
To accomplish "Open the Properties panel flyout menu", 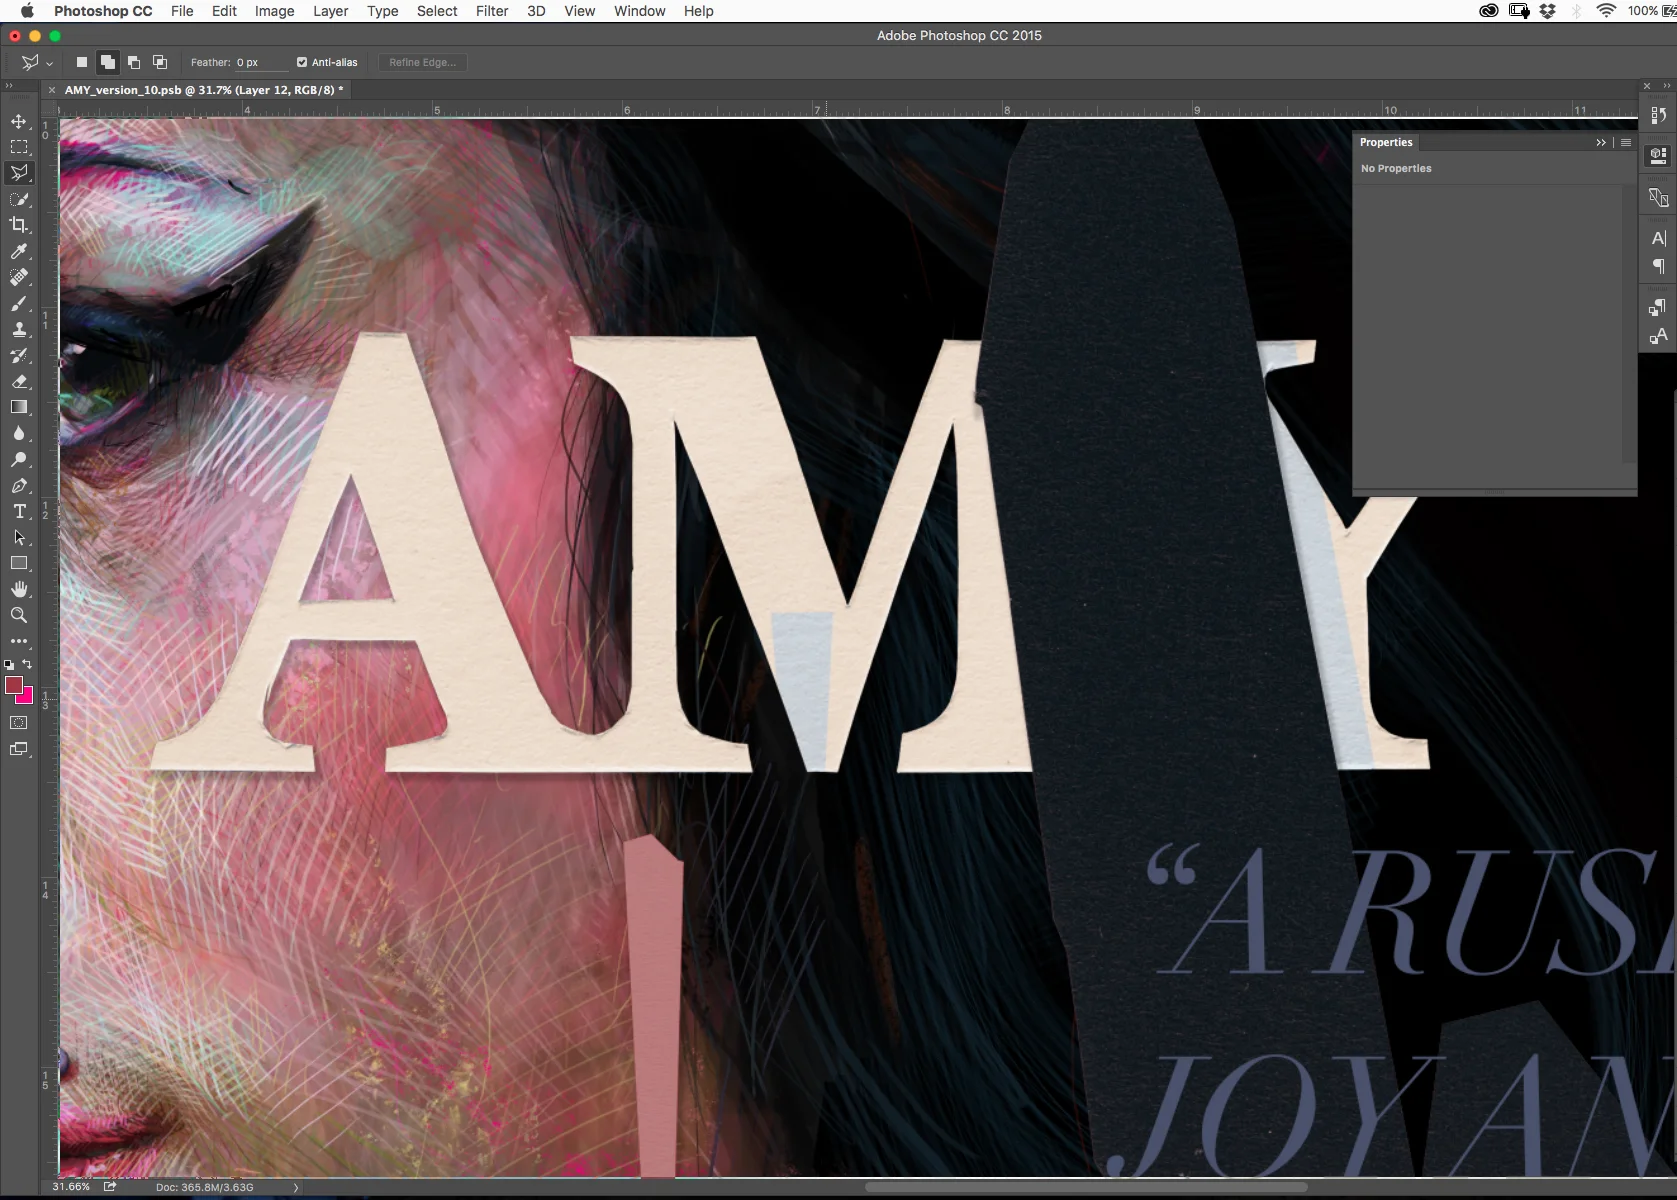I will point(1626,143).
